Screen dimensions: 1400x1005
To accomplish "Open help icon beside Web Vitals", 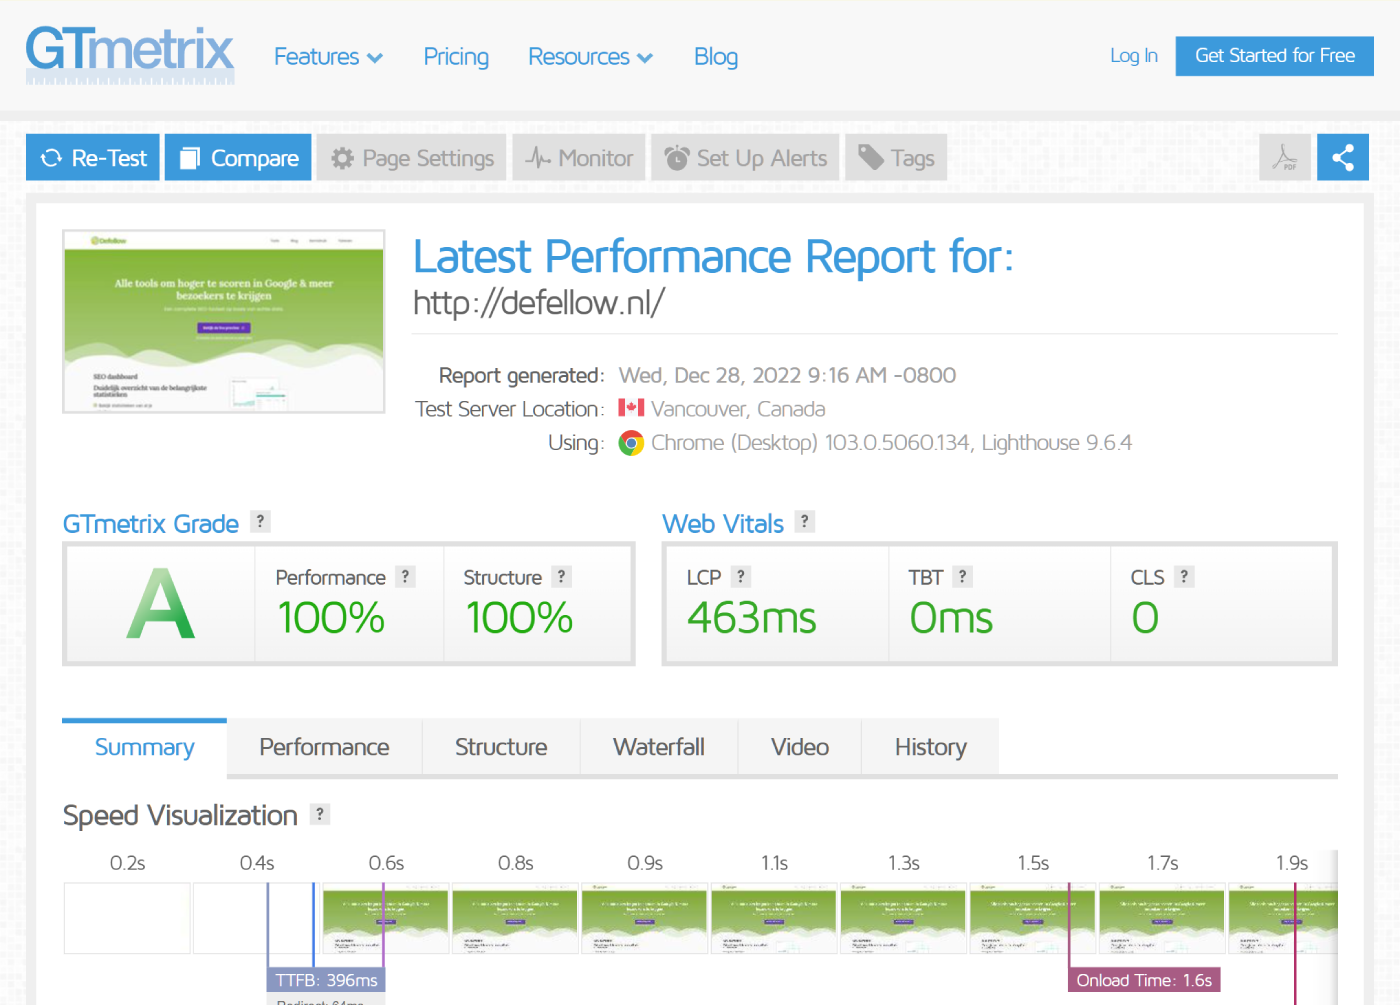I will (x=805, y=521).
